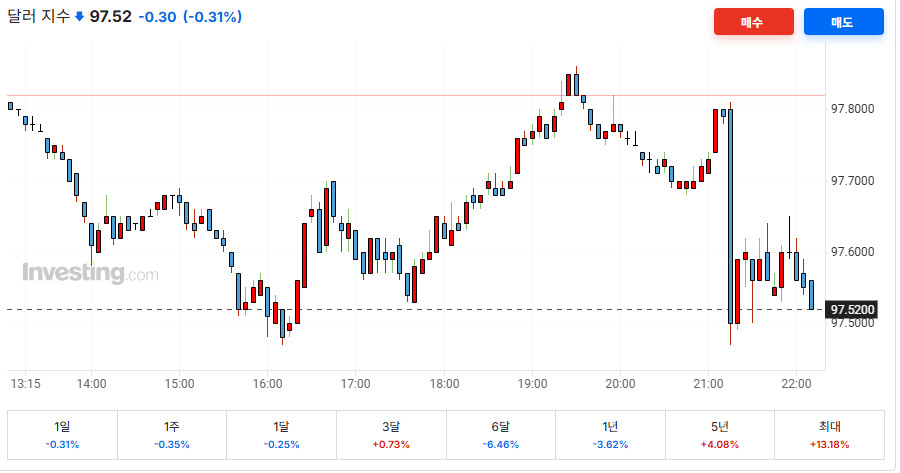Click the 14:00 time axis marker

click(x=91, y=383)
